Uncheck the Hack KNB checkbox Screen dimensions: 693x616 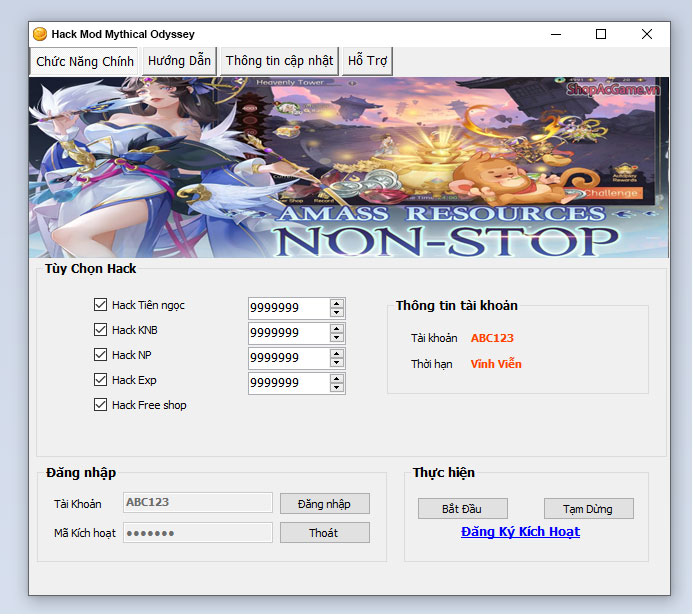coord(100,330)
